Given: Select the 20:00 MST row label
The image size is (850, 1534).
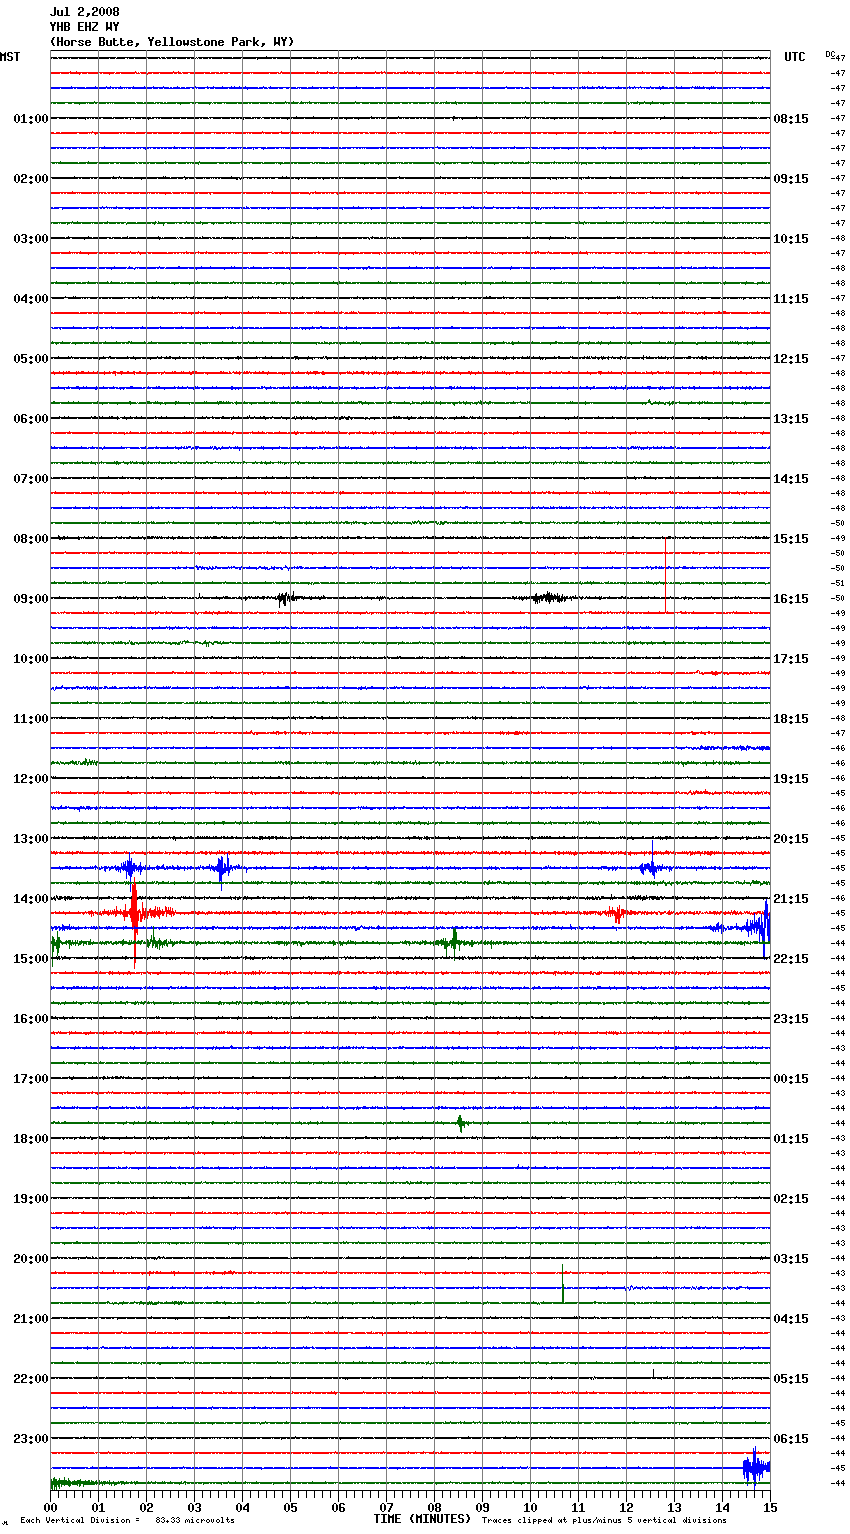Looking at the screenshot, I should pyautogui.click(x=31, y=1259).
